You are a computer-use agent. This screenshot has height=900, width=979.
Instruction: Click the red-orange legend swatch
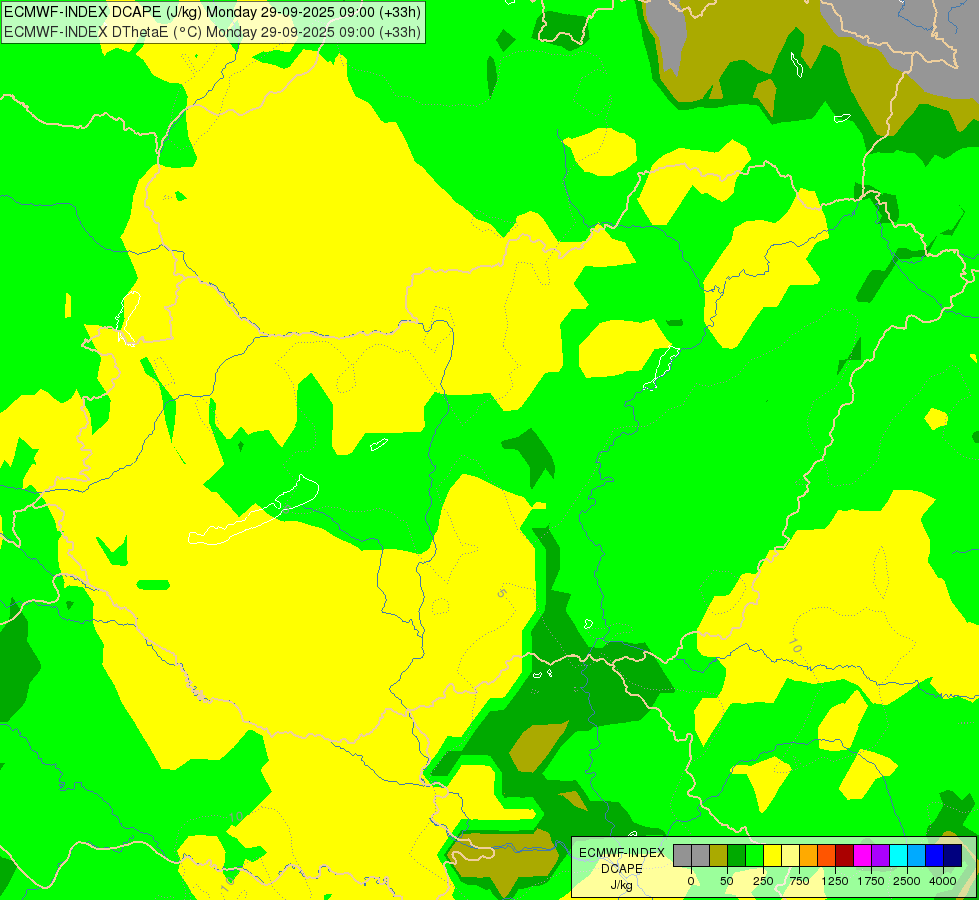(827, 856)
